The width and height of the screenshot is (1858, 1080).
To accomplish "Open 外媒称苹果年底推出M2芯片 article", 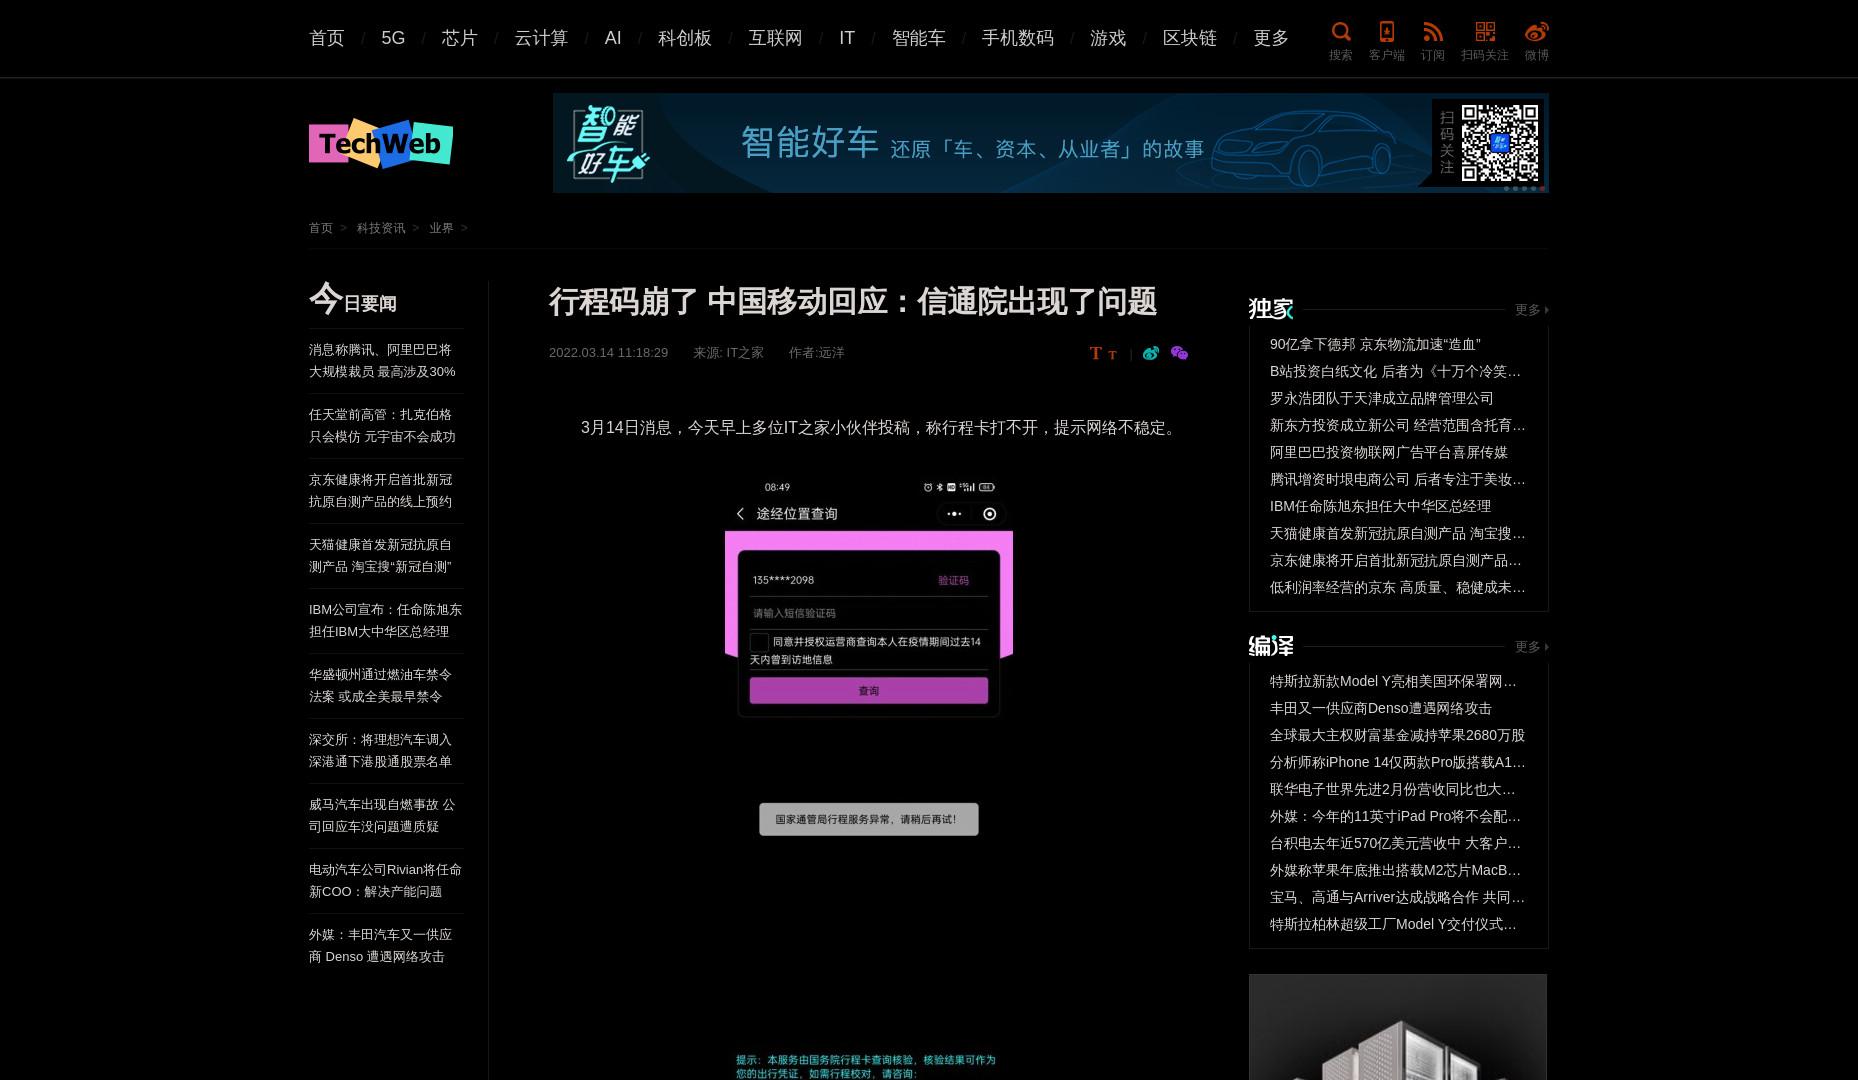I will [x=1396, y=870].
